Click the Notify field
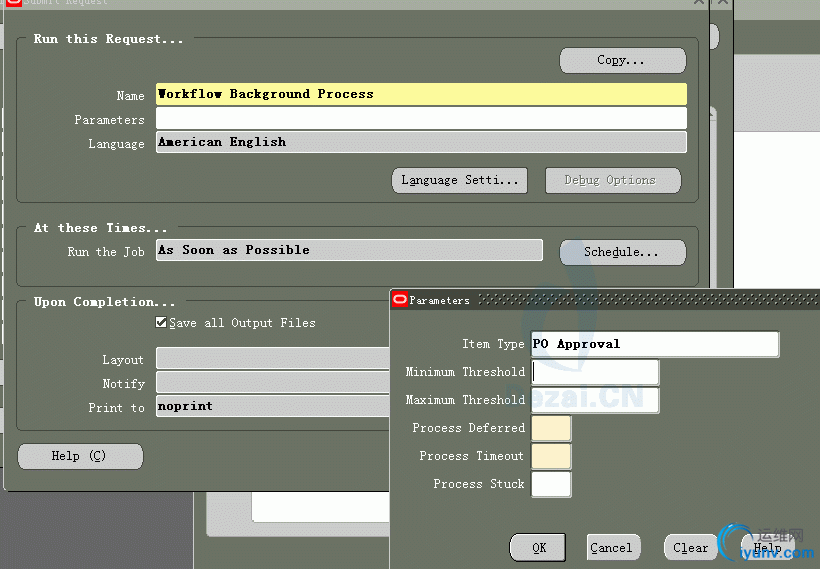 click(272, 382)
